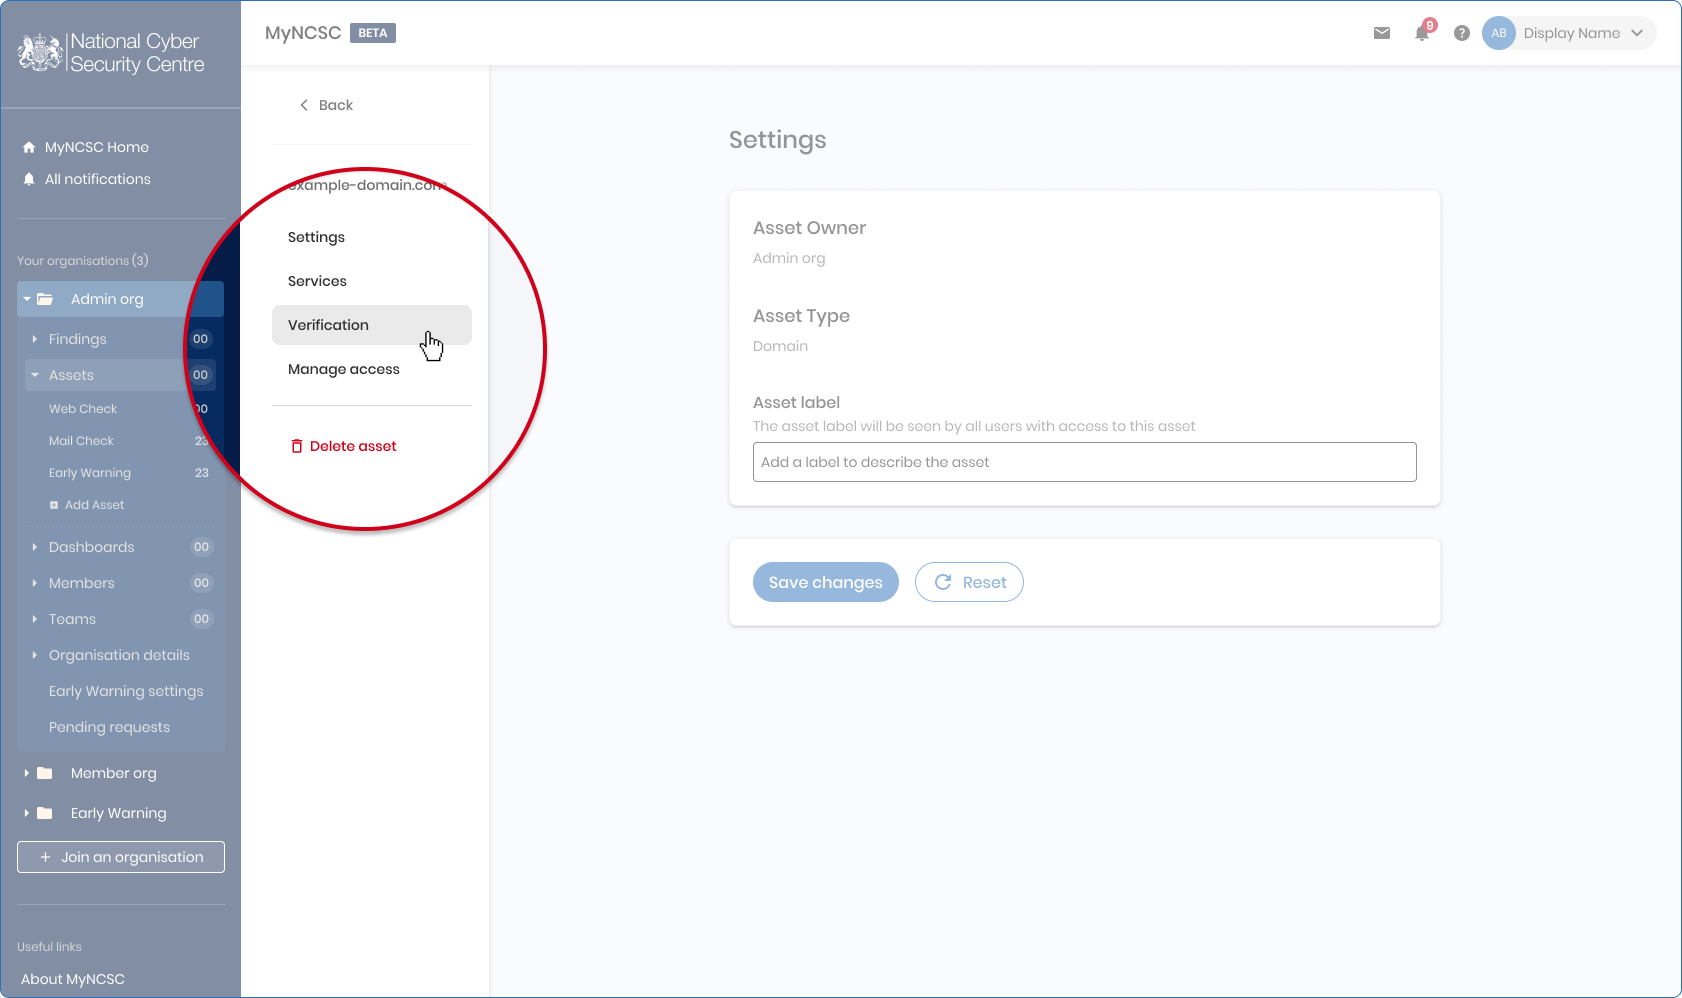This screenshot has height=998, width=1682.
Task: Go to MyNCSC Home
Action: click(97, 147)
